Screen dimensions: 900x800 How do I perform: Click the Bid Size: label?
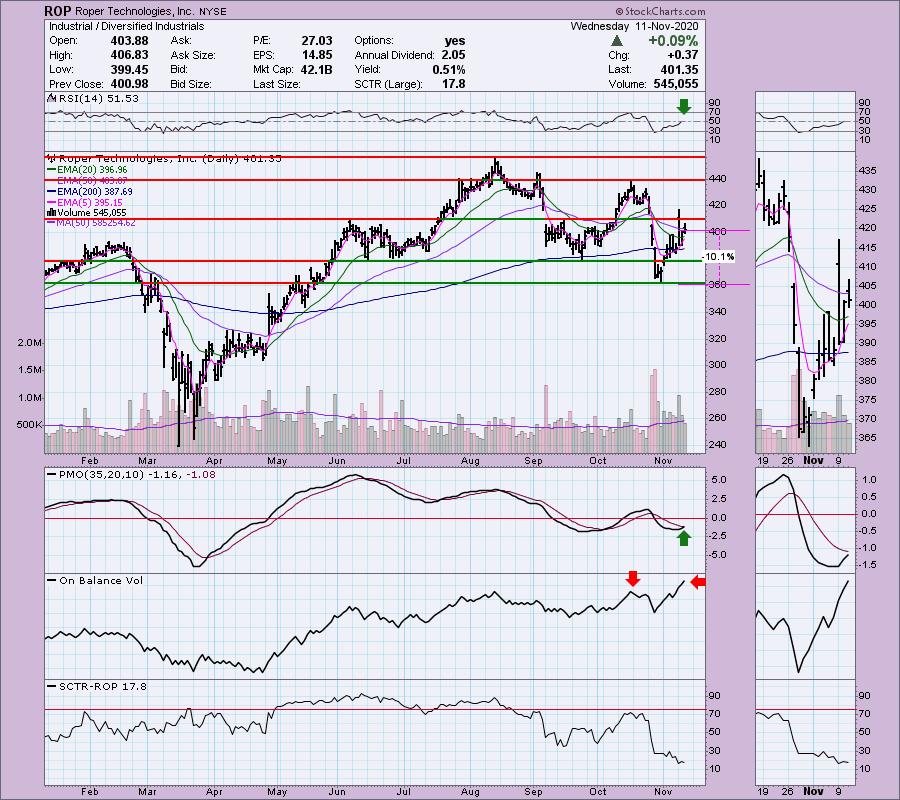pos(191,84)
